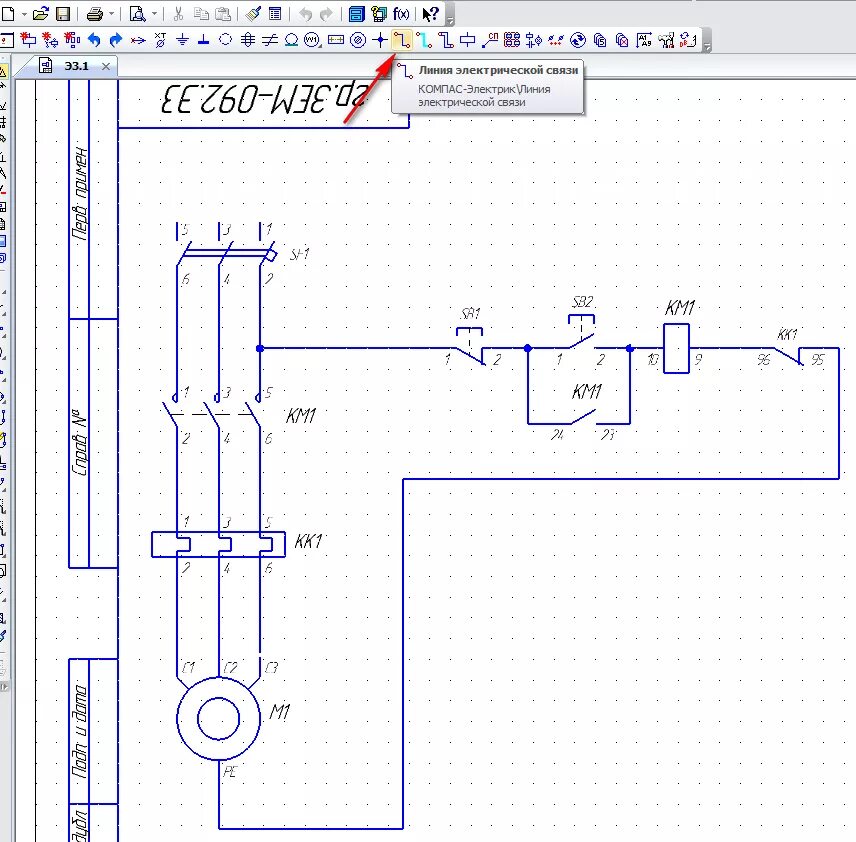
Task: Select the chassis connection symbol icon
Action: click(204, 40)
